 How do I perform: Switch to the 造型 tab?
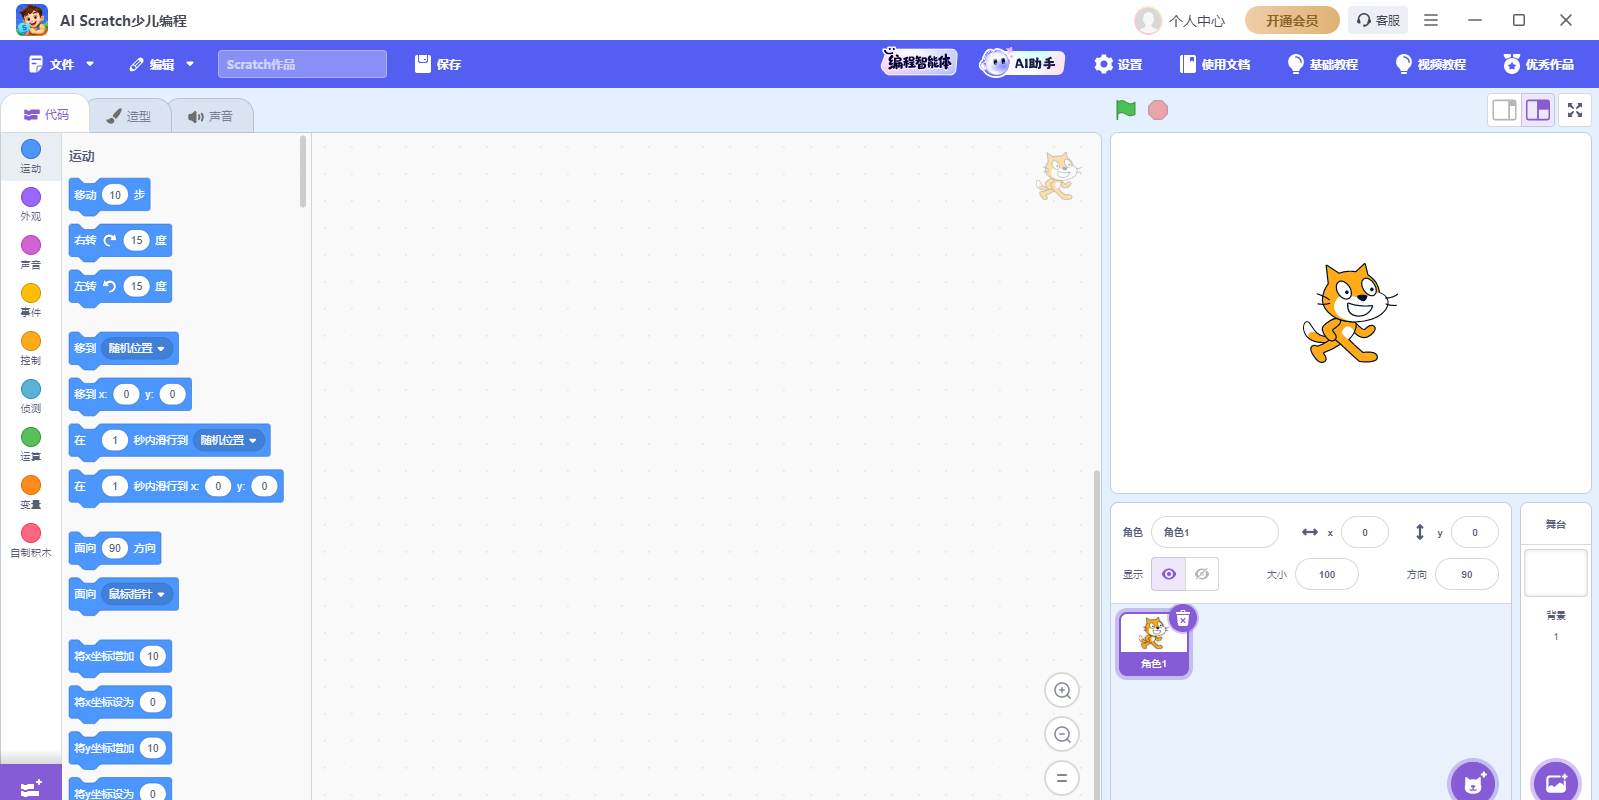coord(129,116)
